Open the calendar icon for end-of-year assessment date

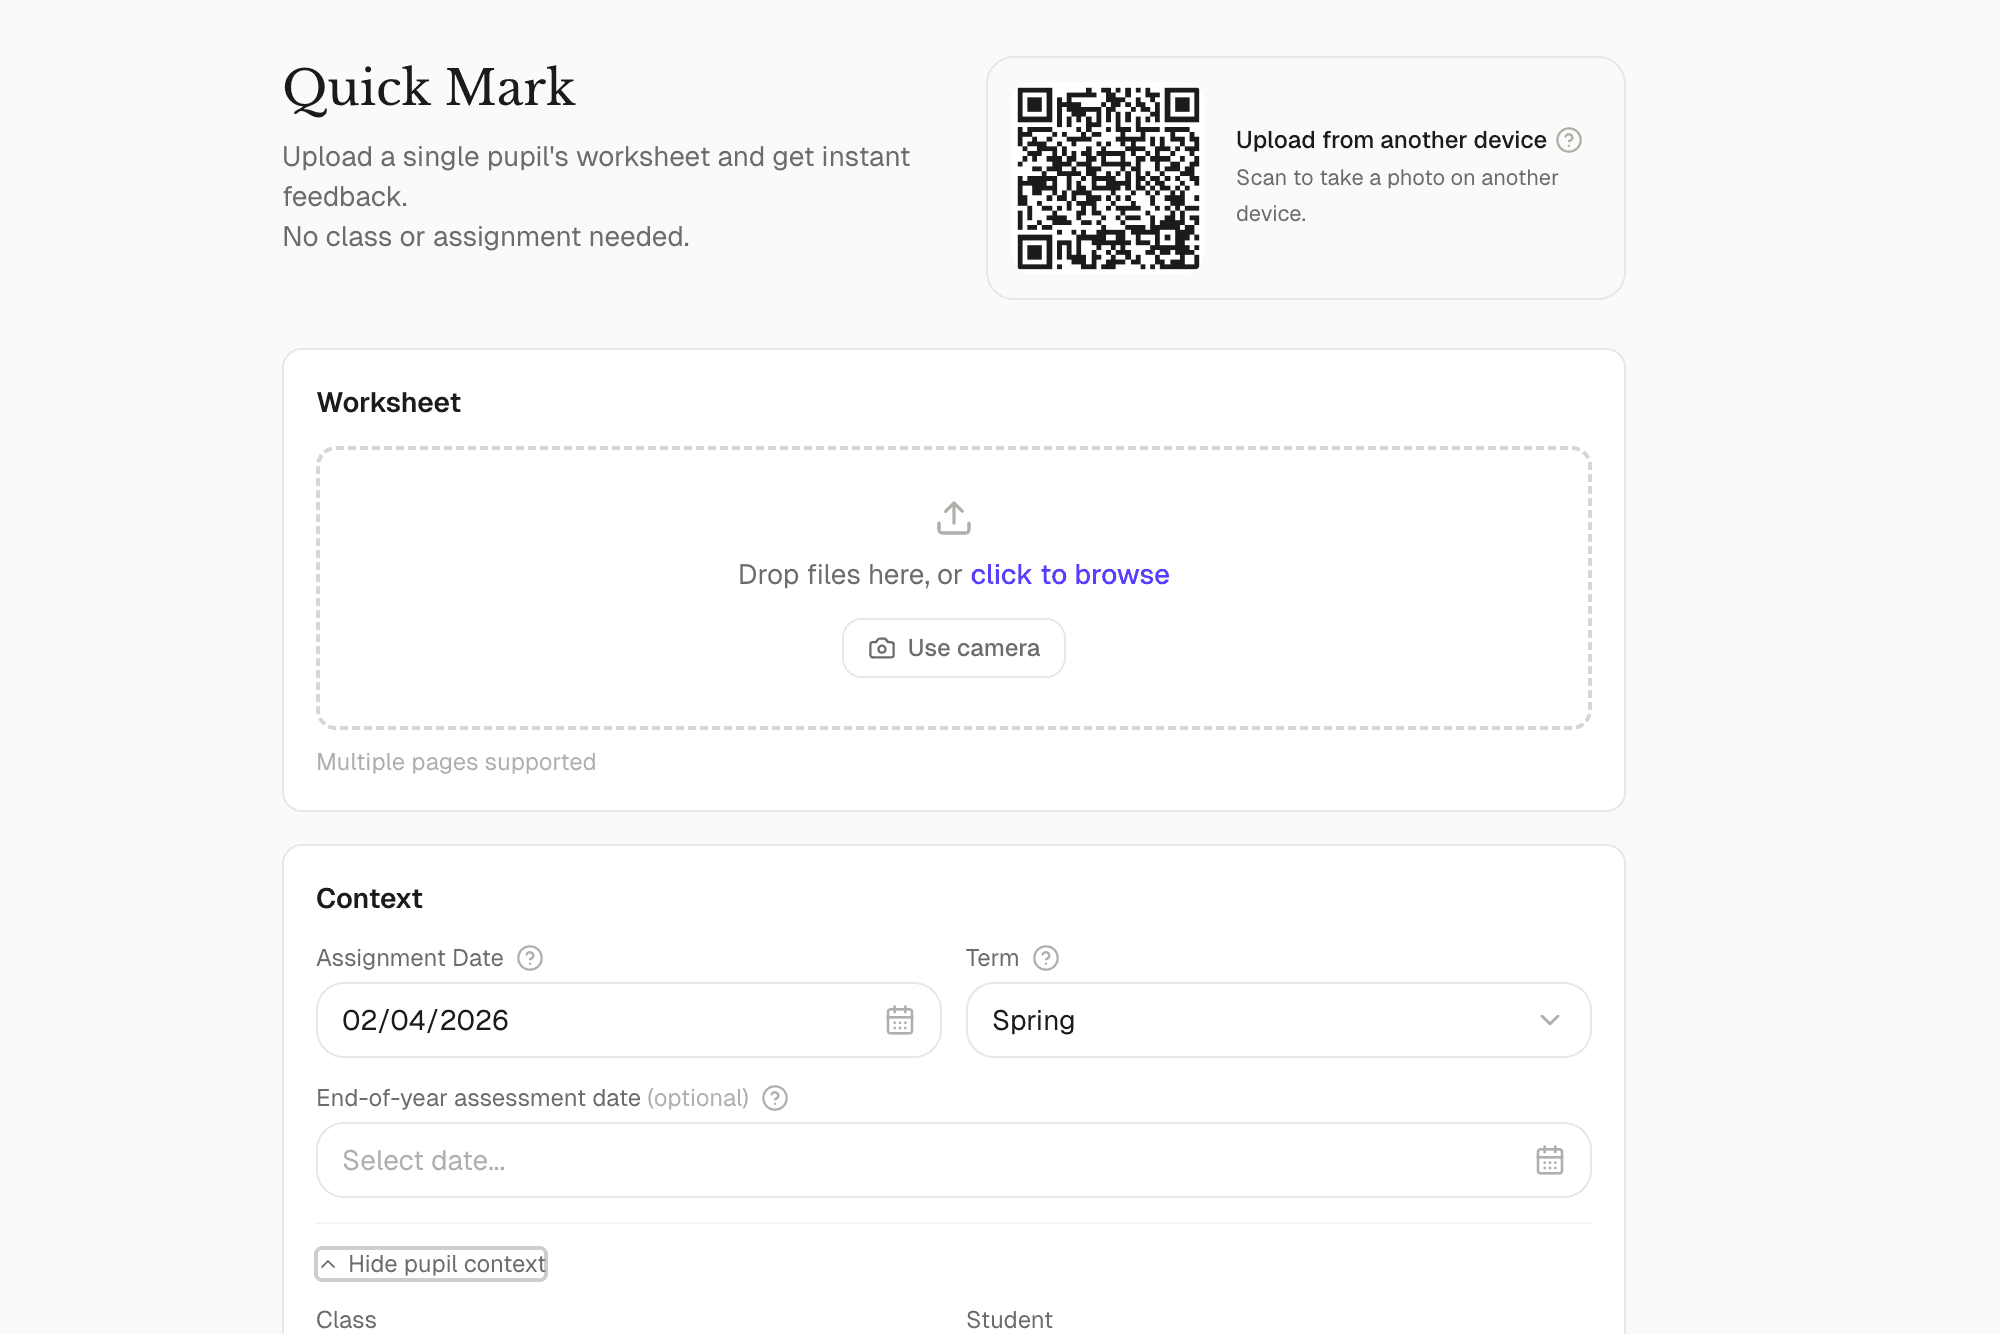point(1548,1160)
